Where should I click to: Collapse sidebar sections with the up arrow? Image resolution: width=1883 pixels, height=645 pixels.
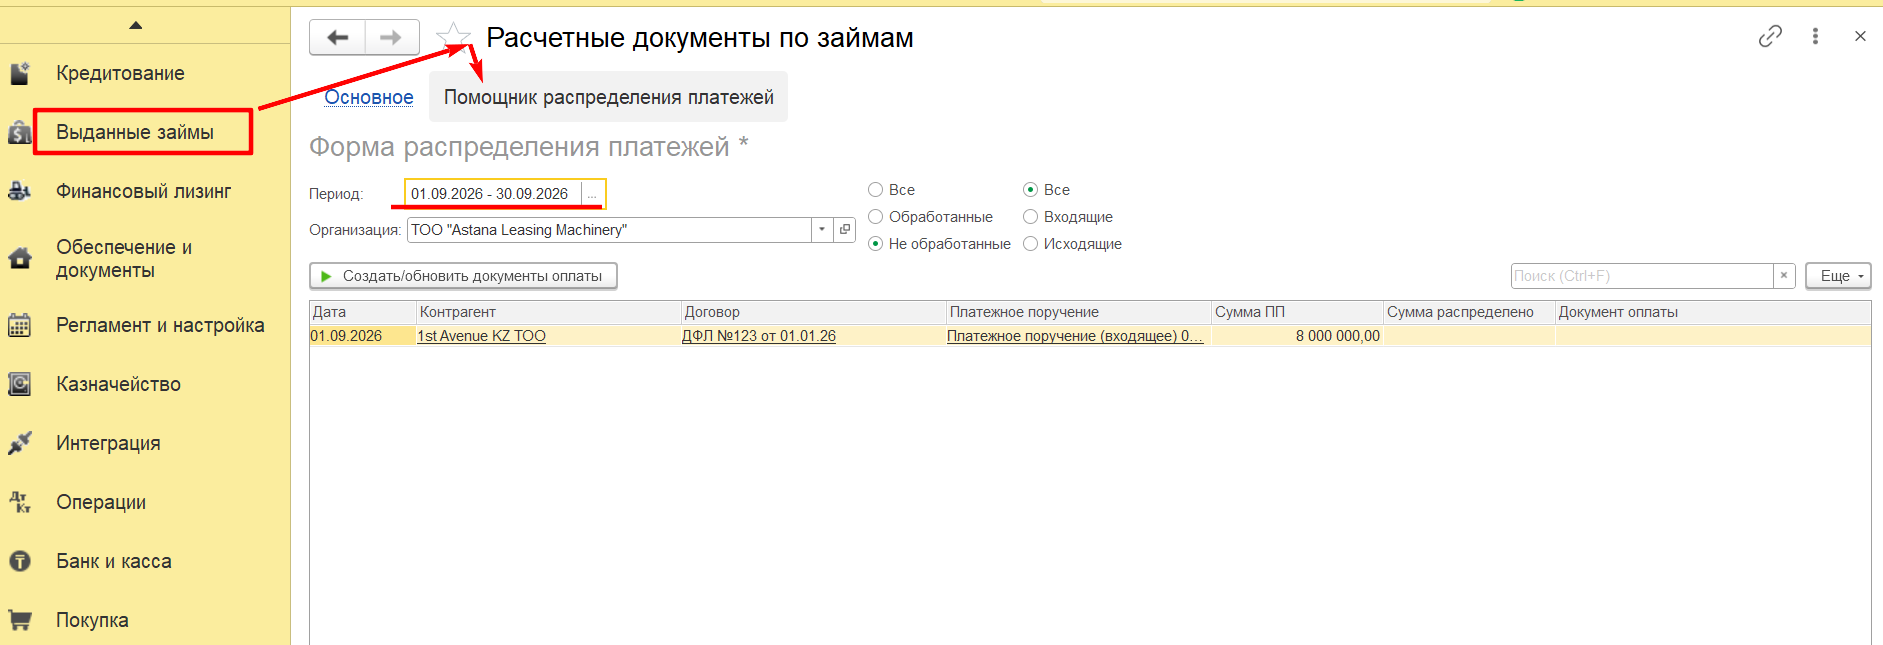136,25
